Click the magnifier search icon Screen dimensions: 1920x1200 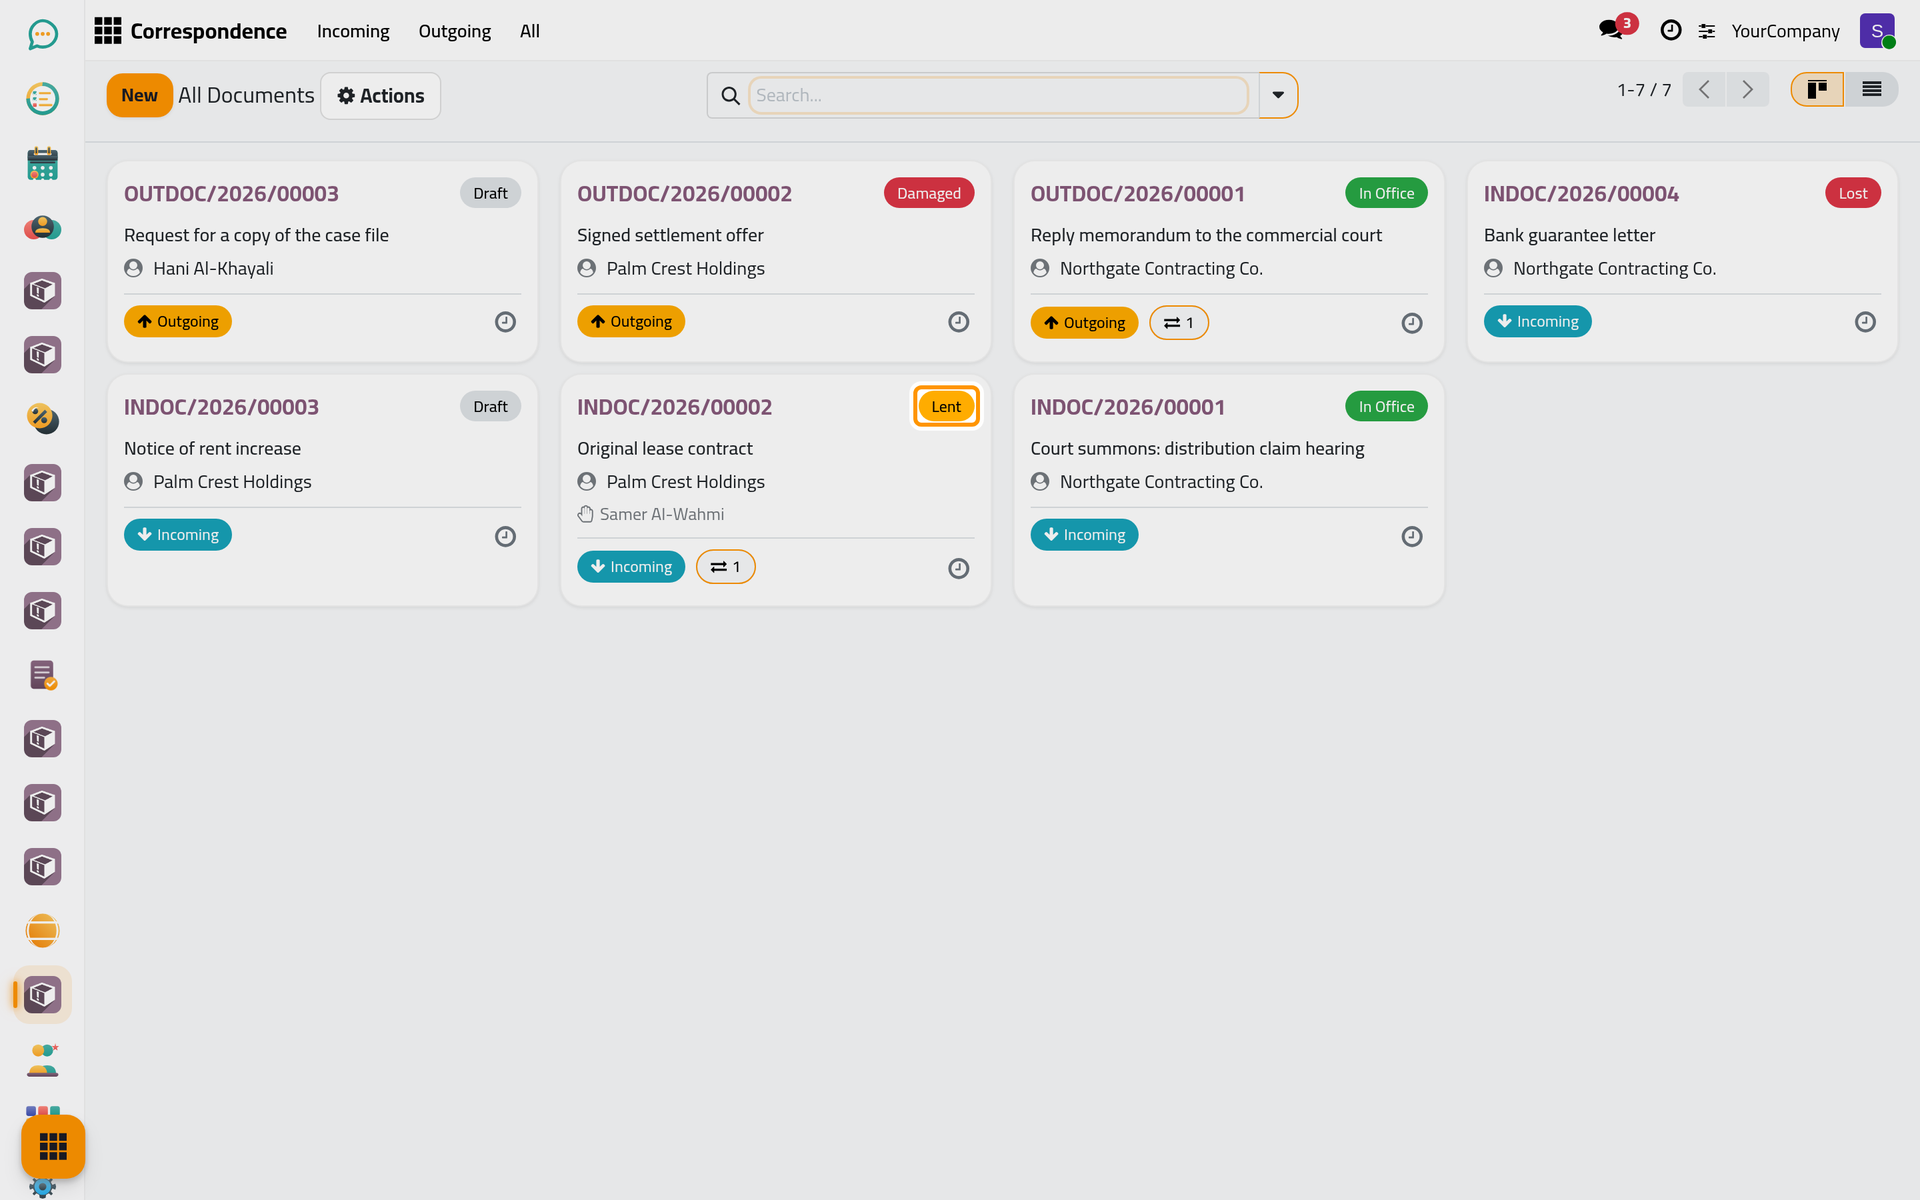(730, 96)
